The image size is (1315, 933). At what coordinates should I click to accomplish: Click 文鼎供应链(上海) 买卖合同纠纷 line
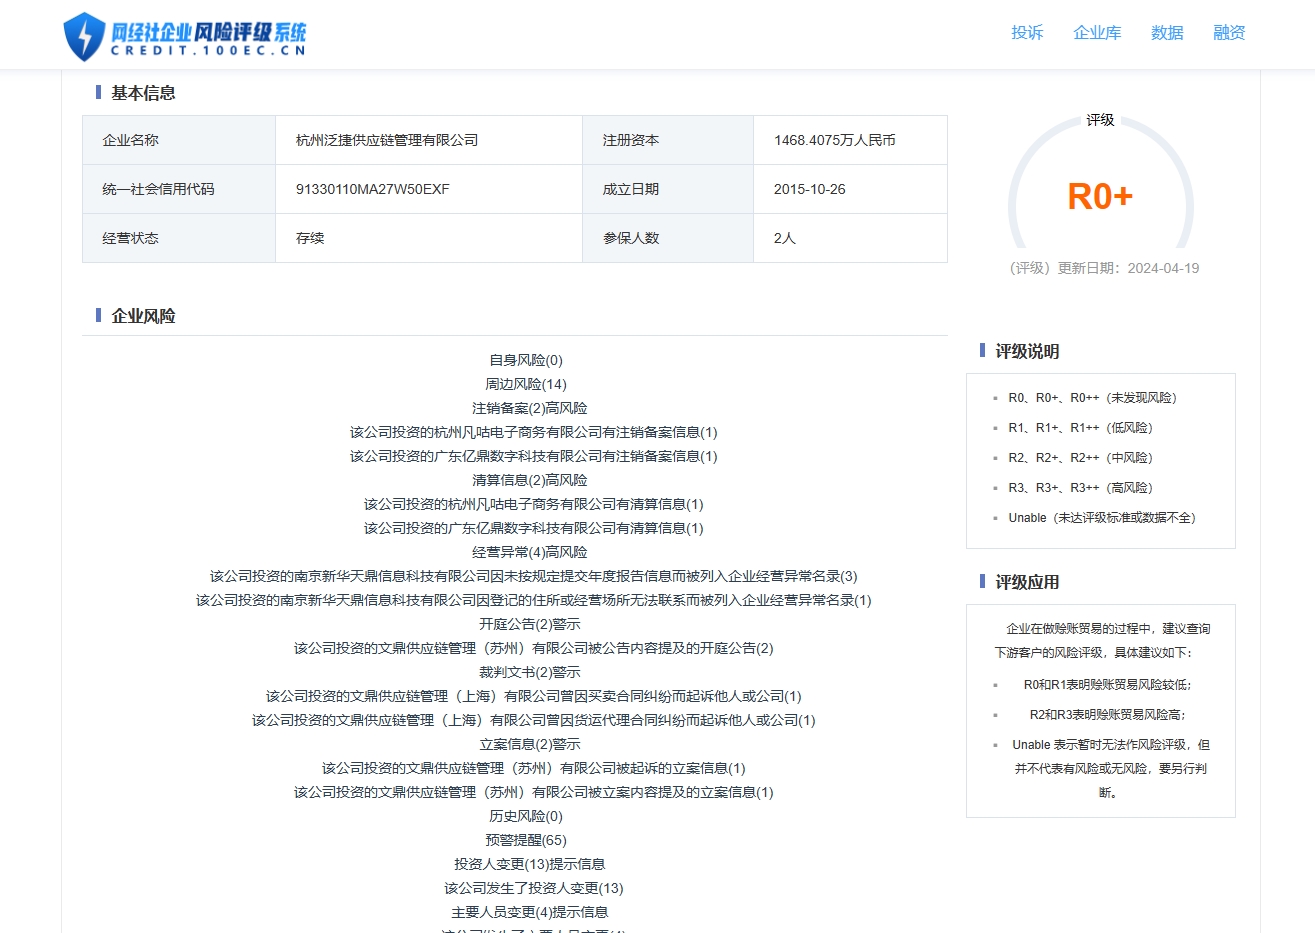pyautogui.click(x=534, y=696)
